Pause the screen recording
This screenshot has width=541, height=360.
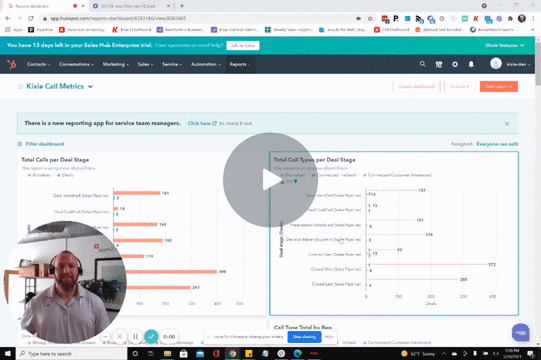coord(135,336)
